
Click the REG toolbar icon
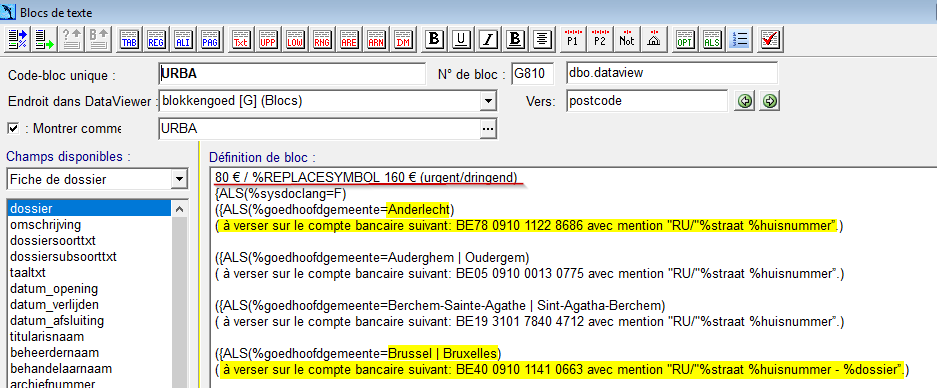click(x=156, y=39)
